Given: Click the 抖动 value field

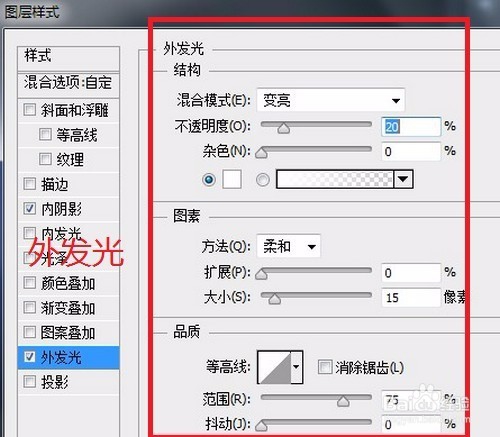Looking at the screenshot, I should 411,424.
